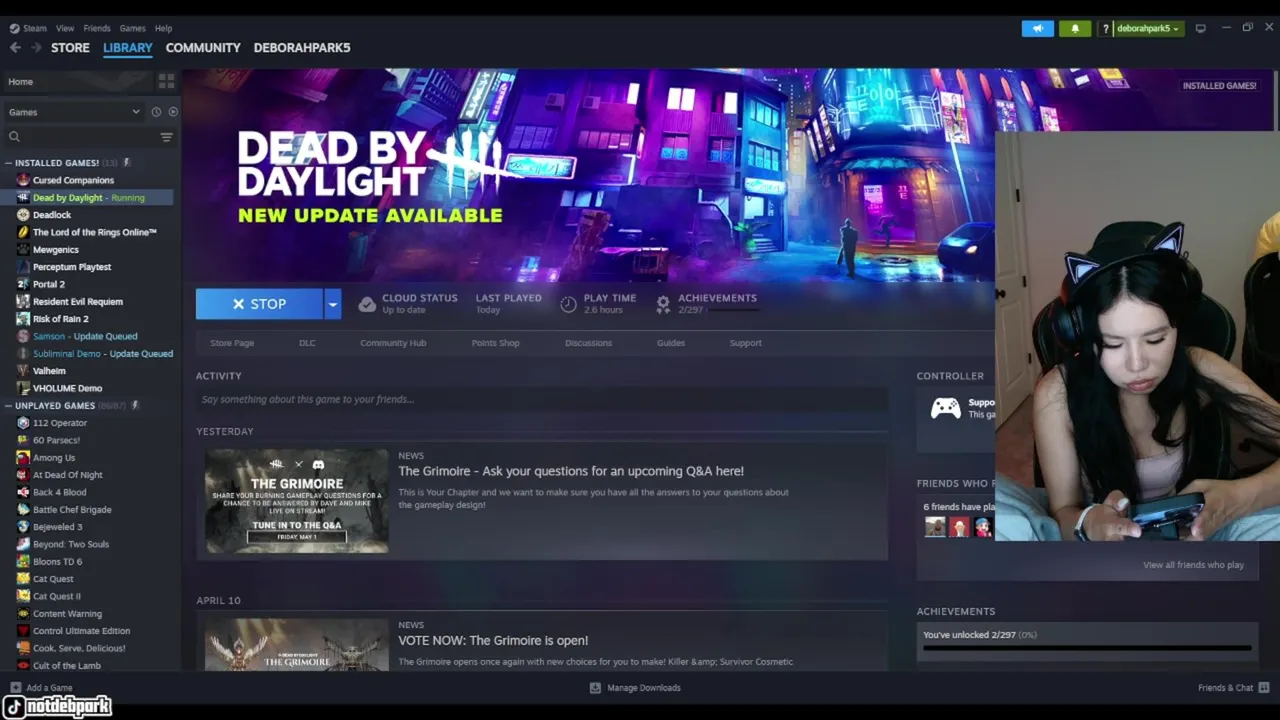Screen dimensions: 1280x720
Task: Select the Valheim game icon
Action: click(x=23, y=371)
